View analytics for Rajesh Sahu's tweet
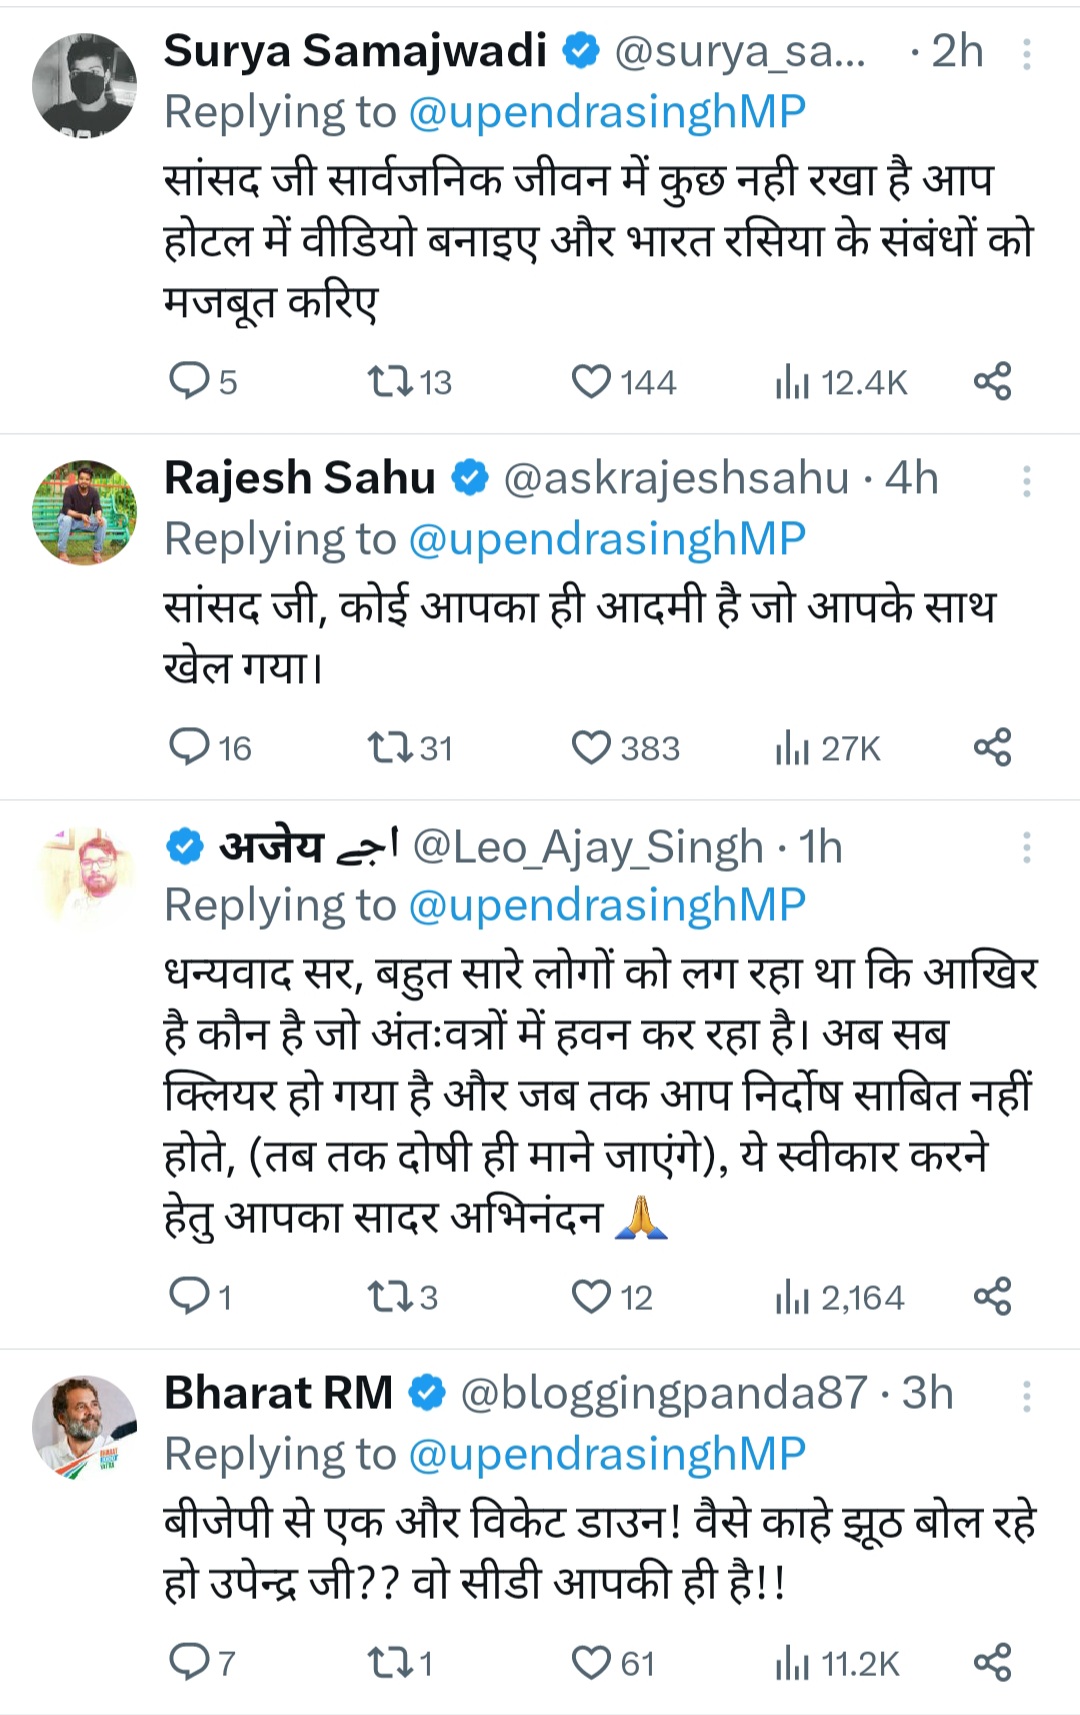The height and width of the screenshot is (1715, 1080). [x=792, y=747]
